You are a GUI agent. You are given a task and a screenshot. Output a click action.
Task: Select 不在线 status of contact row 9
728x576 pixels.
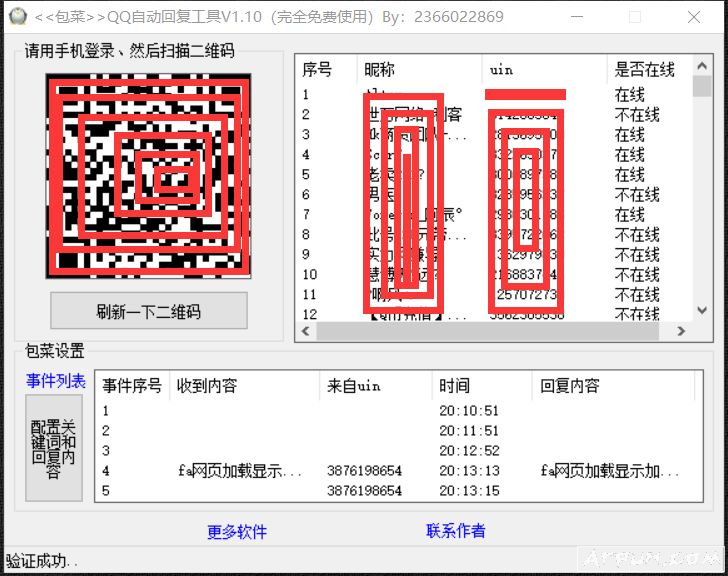637,254
